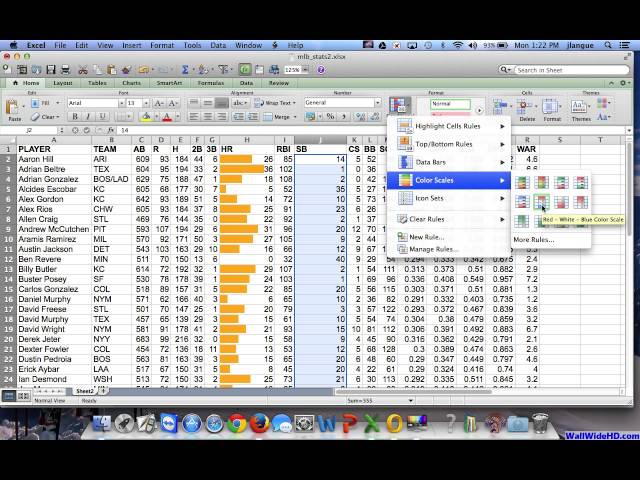
Task: Toggle Top vertical alignment
Action: pyautogui.click(x=194, y=103)
